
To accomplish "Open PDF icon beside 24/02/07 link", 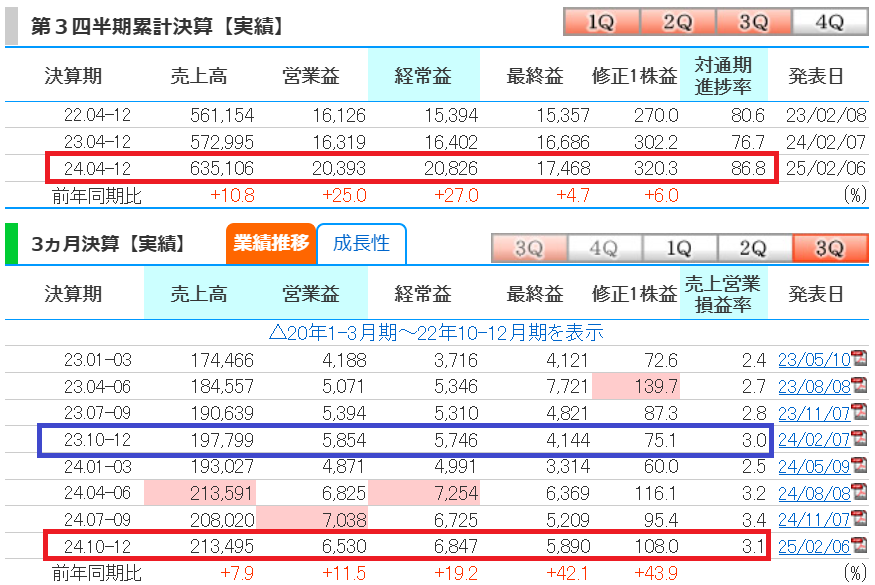I will [859, 439].
